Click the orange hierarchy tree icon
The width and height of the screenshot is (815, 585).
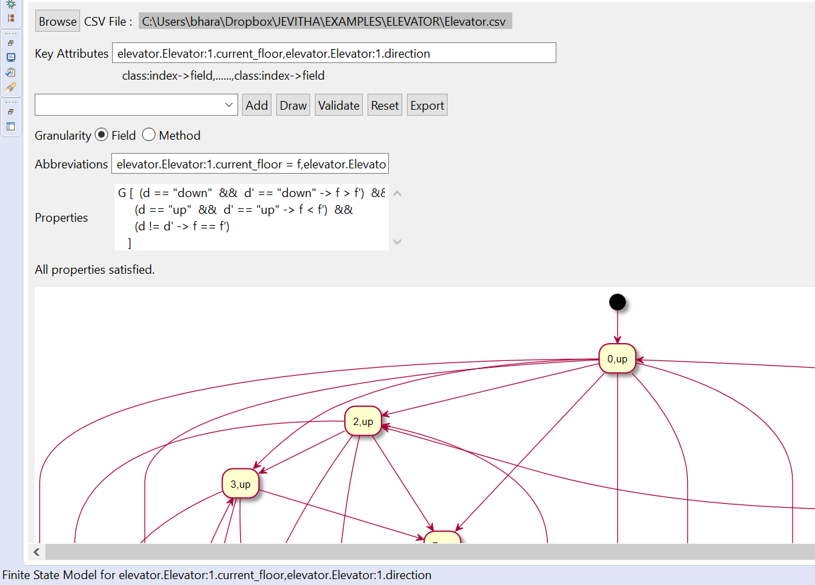tap(11, 18)
